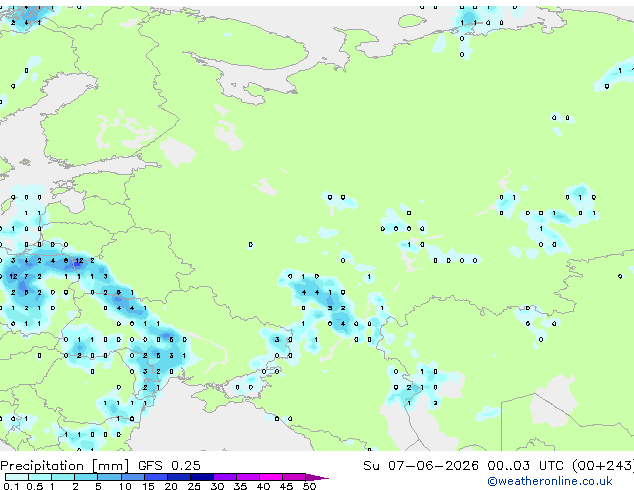Click the legend tick label '0.1'

[x=11, y=486]
